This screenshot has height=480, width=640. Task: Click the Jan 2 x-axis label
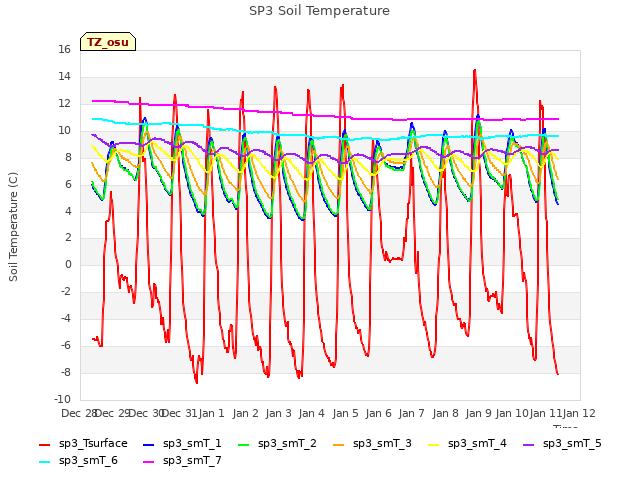point(246,413)
